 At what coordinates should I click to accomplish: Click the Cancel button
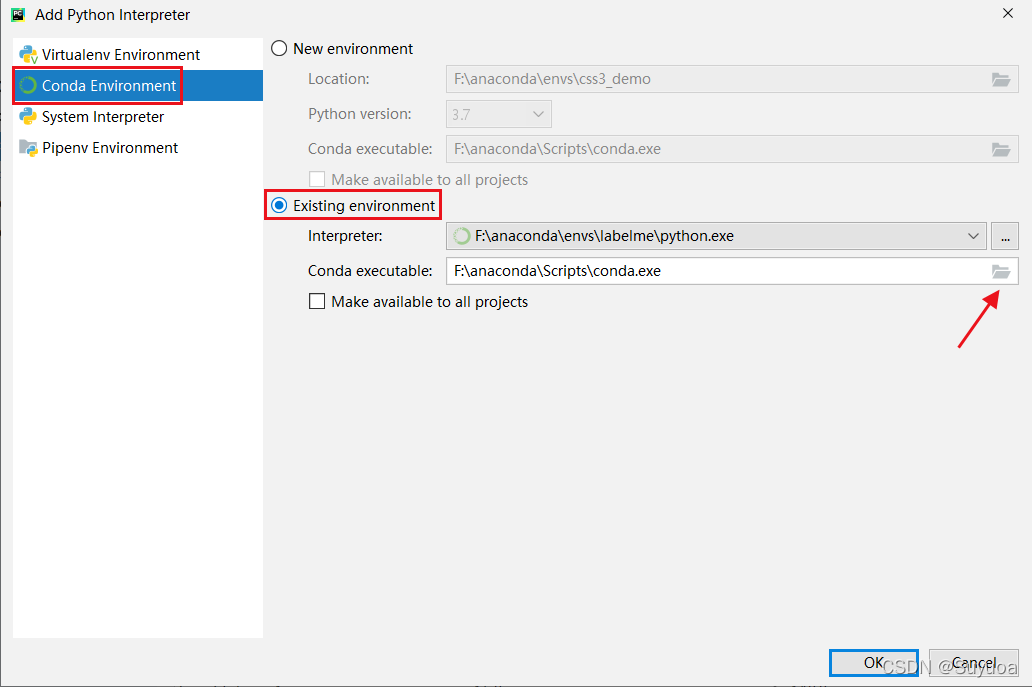click(x=972, y=662)
